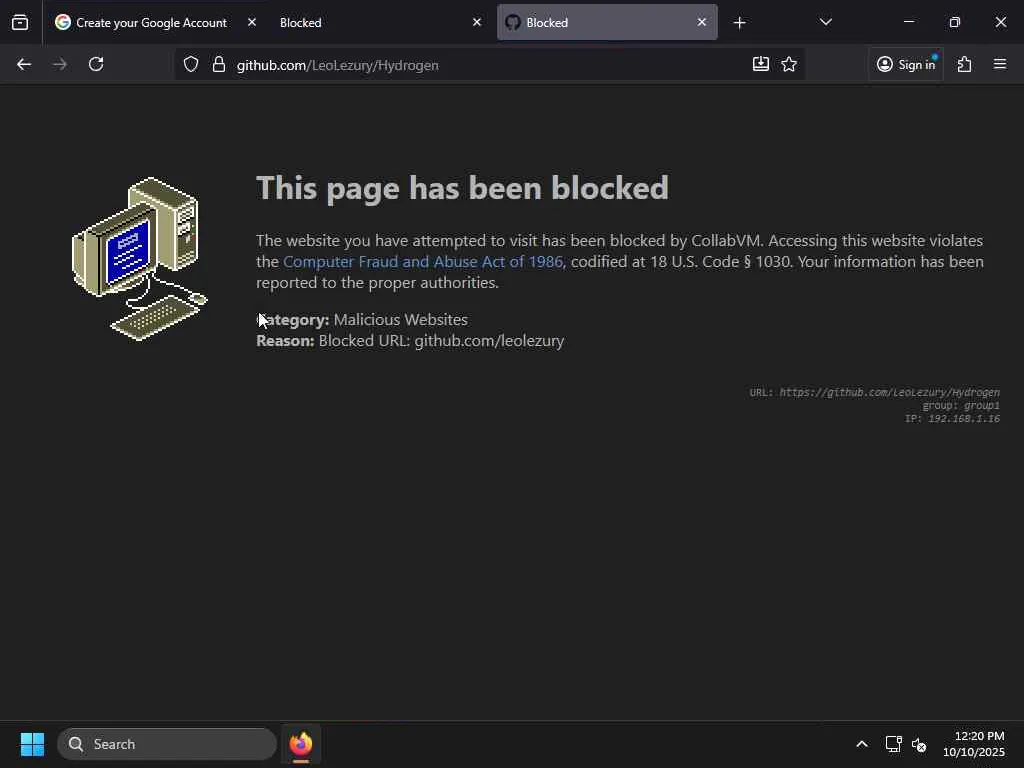Click the forward navigation arrow
Screen dimensions: 1024x768
pos(60,65)
